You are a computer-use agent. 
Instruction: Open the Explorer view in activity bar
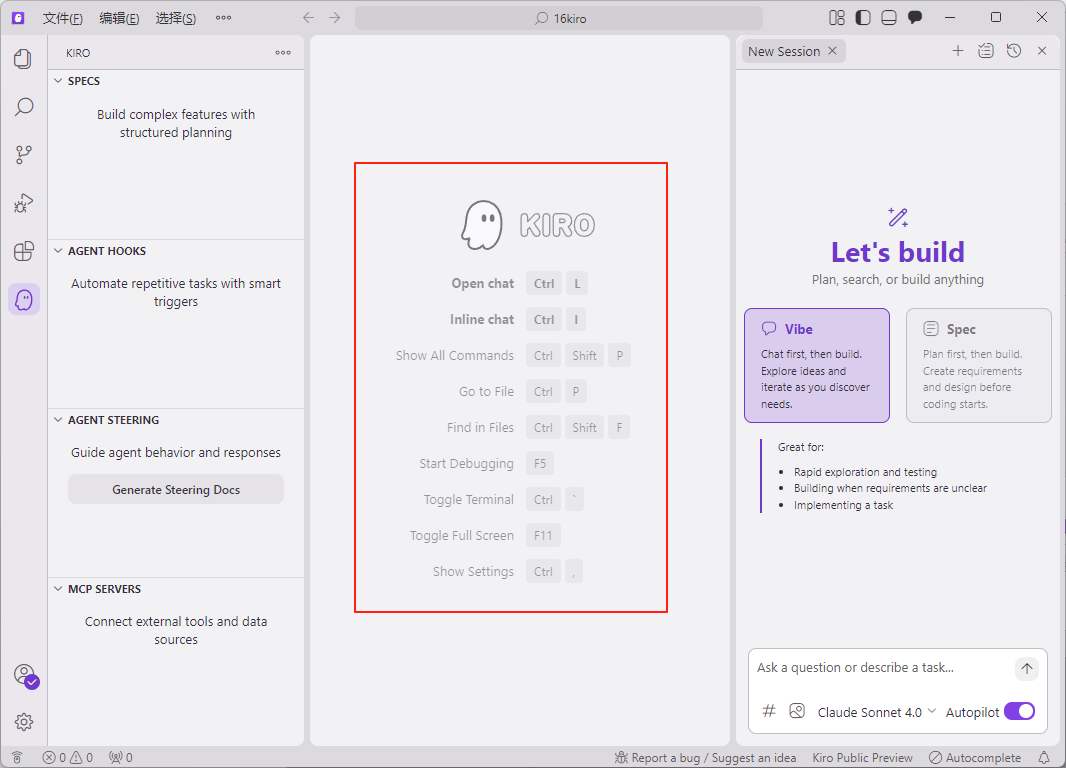[23, 59]
